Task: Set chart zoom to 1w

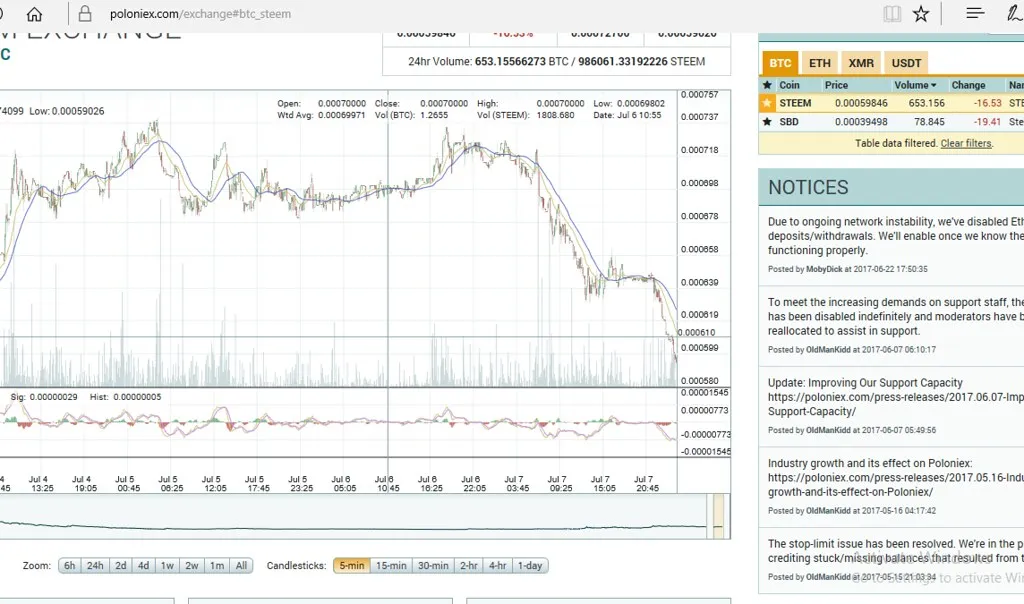Action: point(167,565)
